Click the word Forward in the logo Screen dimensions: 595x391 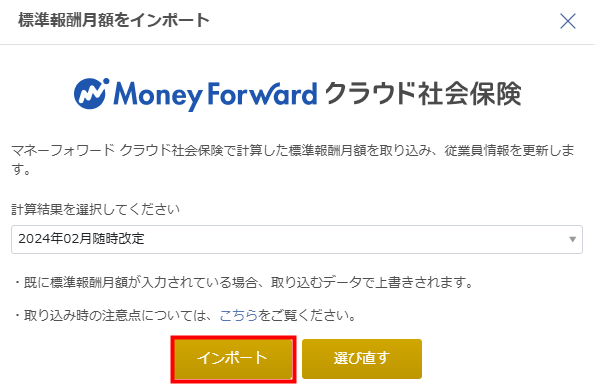pyautogui.click(x=262, y=93)
